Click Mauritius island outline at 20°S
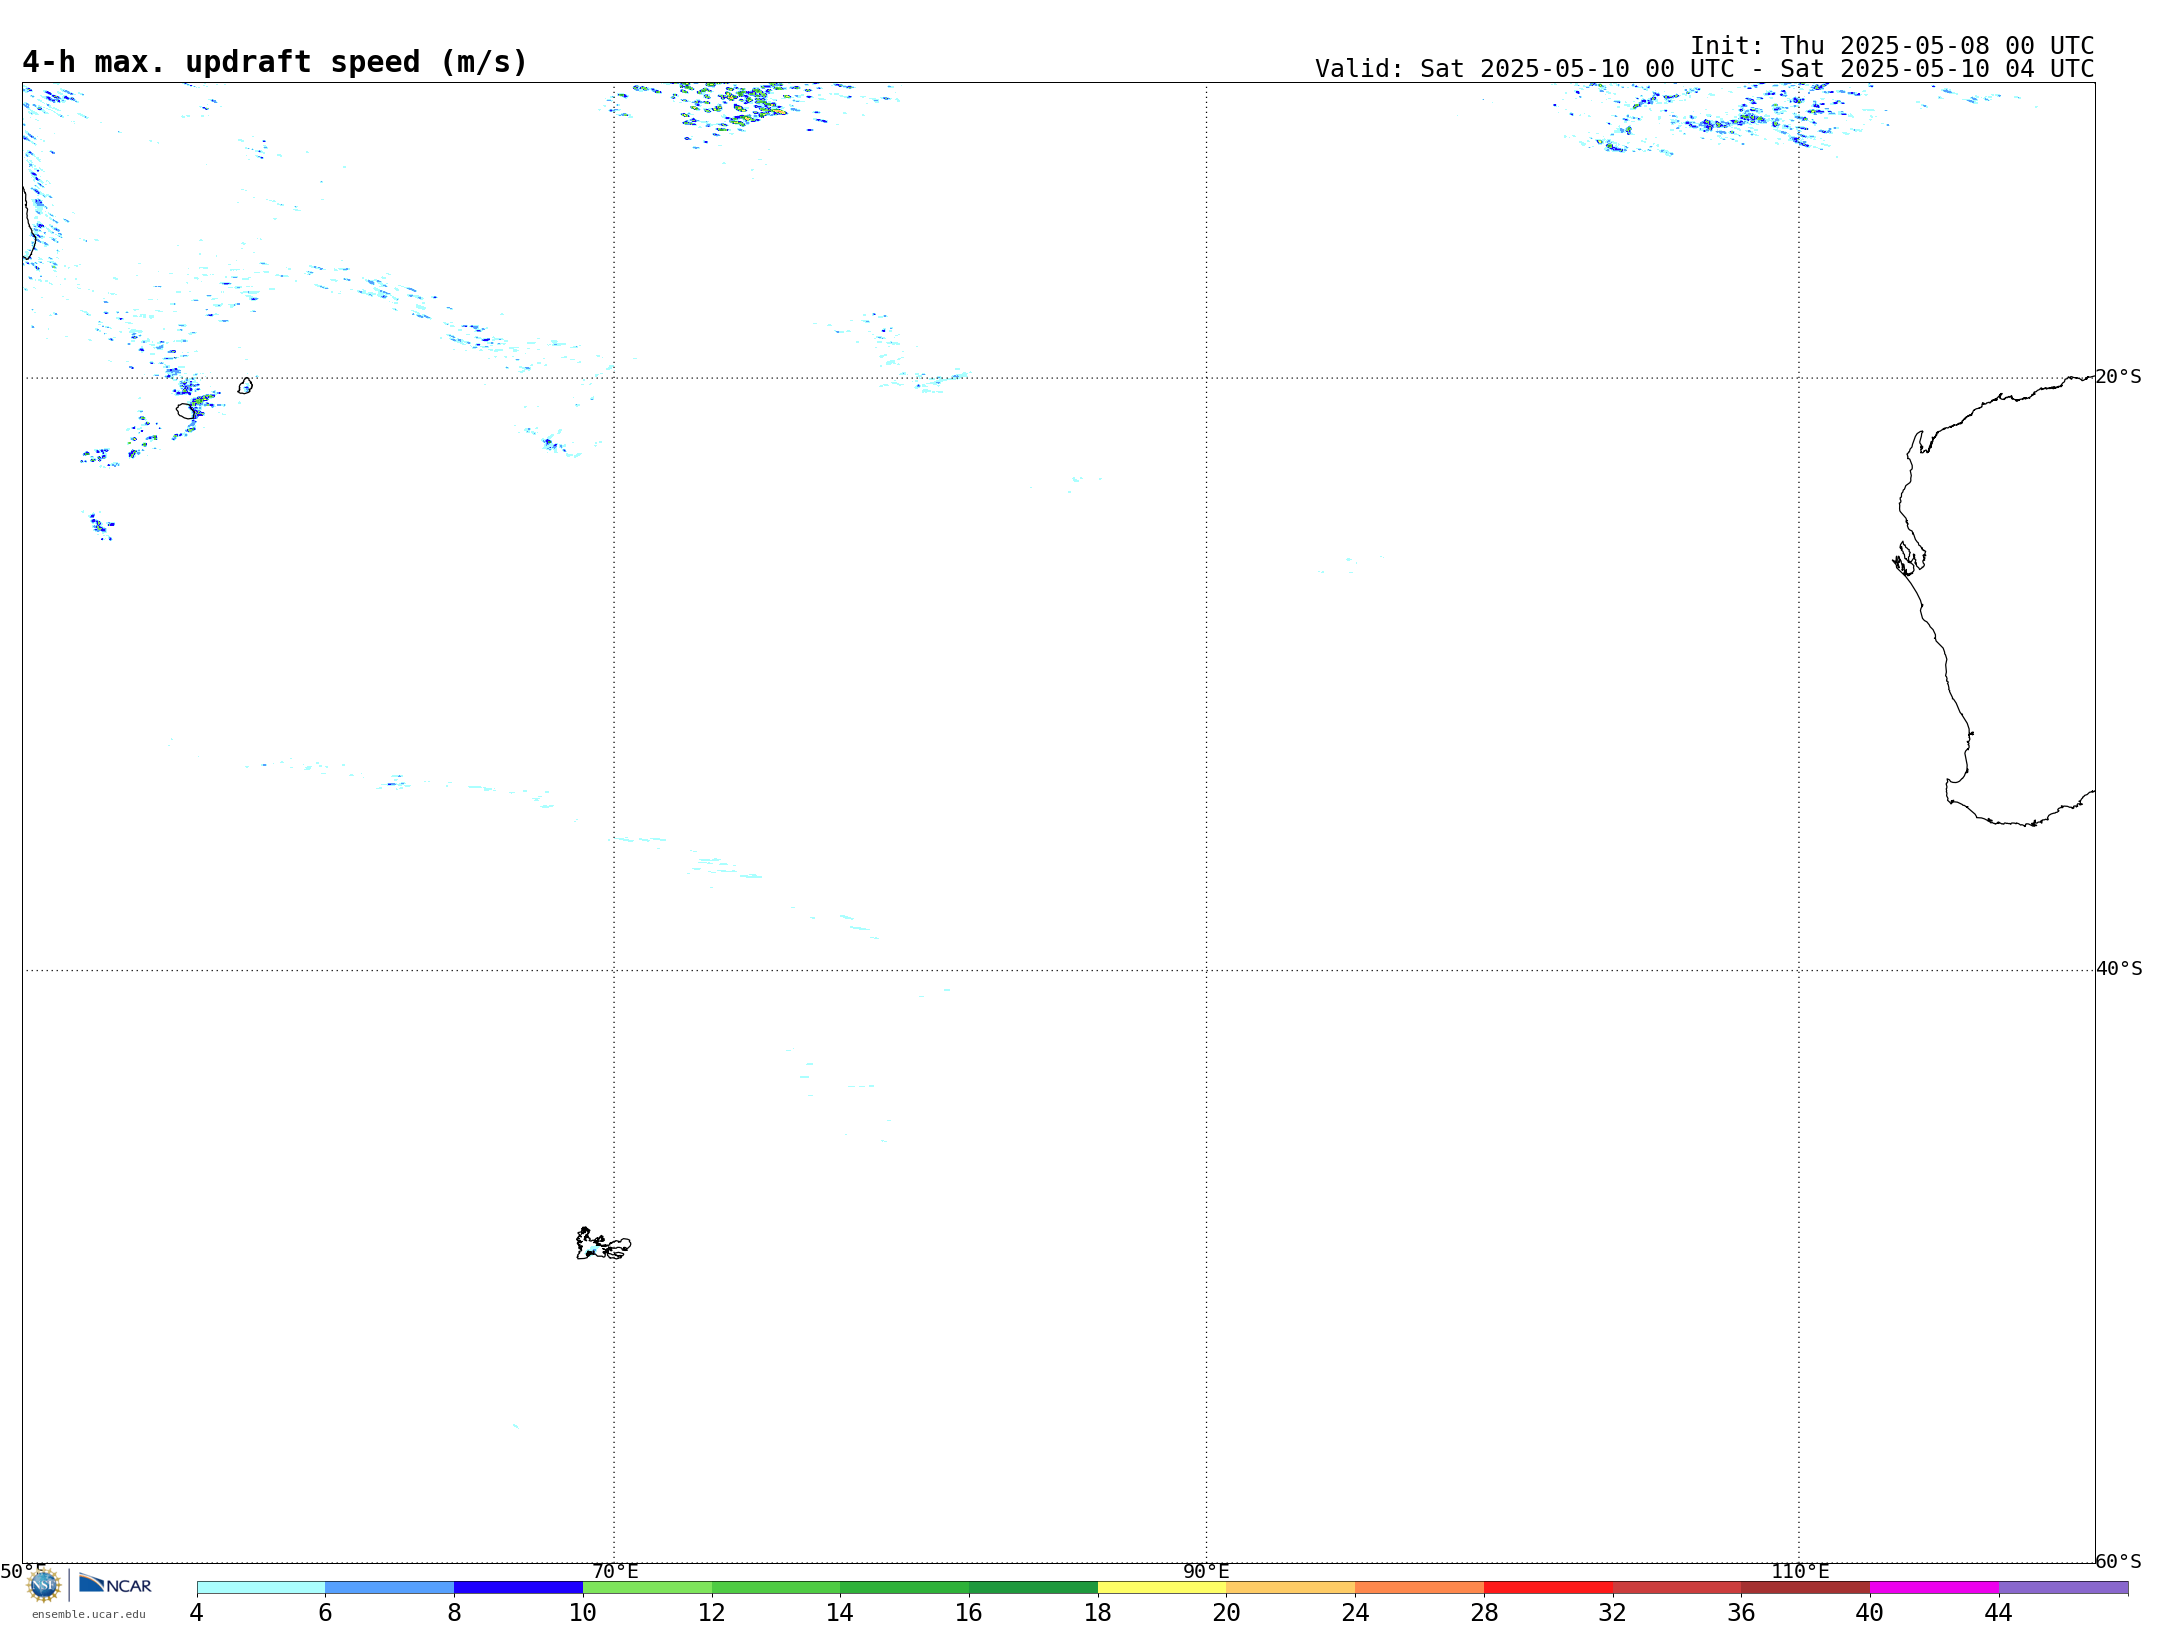This screenshot has height=1626, width=2160. point(245,386)
